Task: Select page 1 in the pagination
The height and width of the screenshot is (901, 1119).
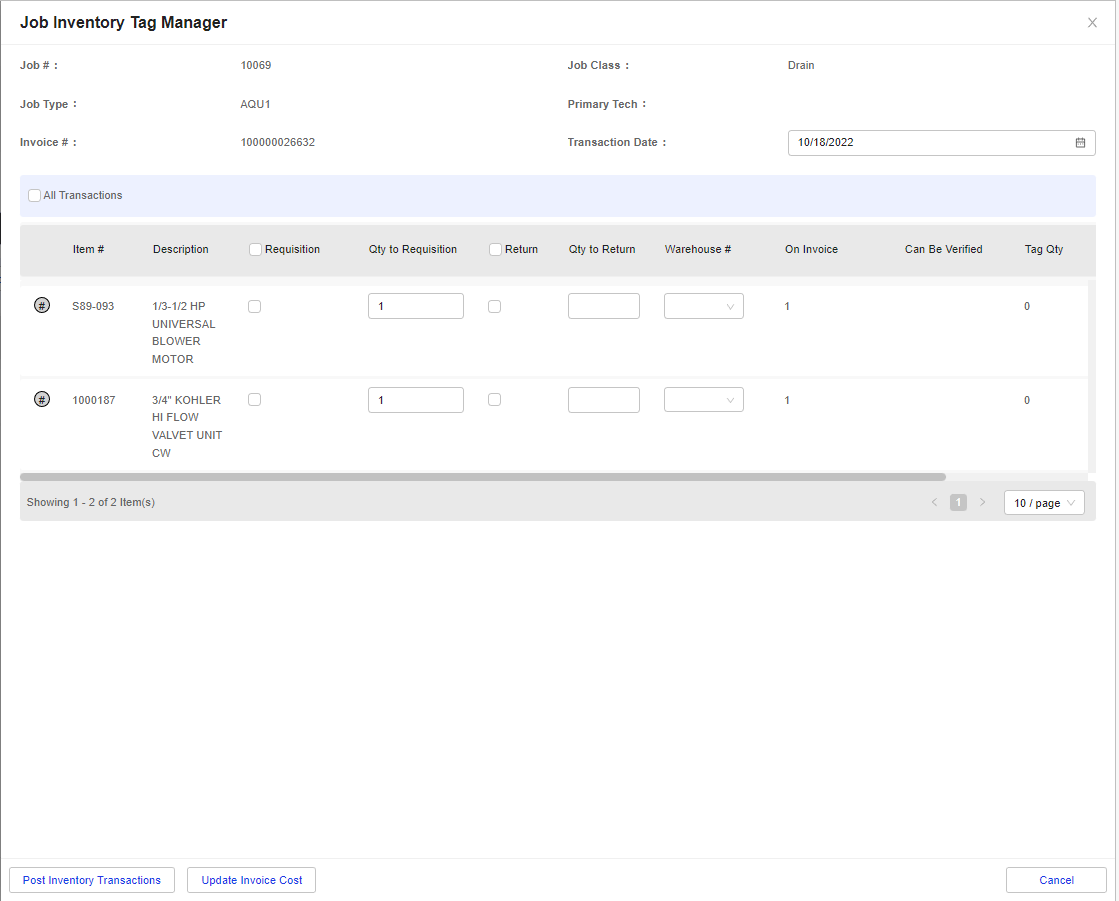Action: [x=958, y=502]
